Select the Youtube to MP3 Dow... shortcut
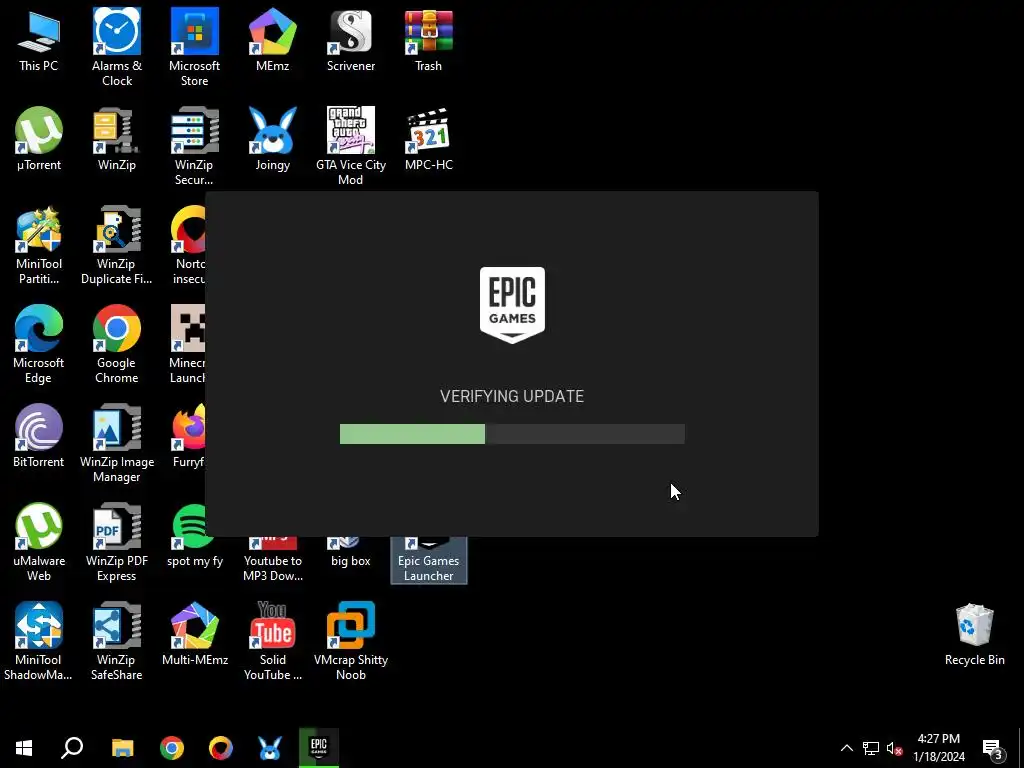1024x768 pixels. 273,560
